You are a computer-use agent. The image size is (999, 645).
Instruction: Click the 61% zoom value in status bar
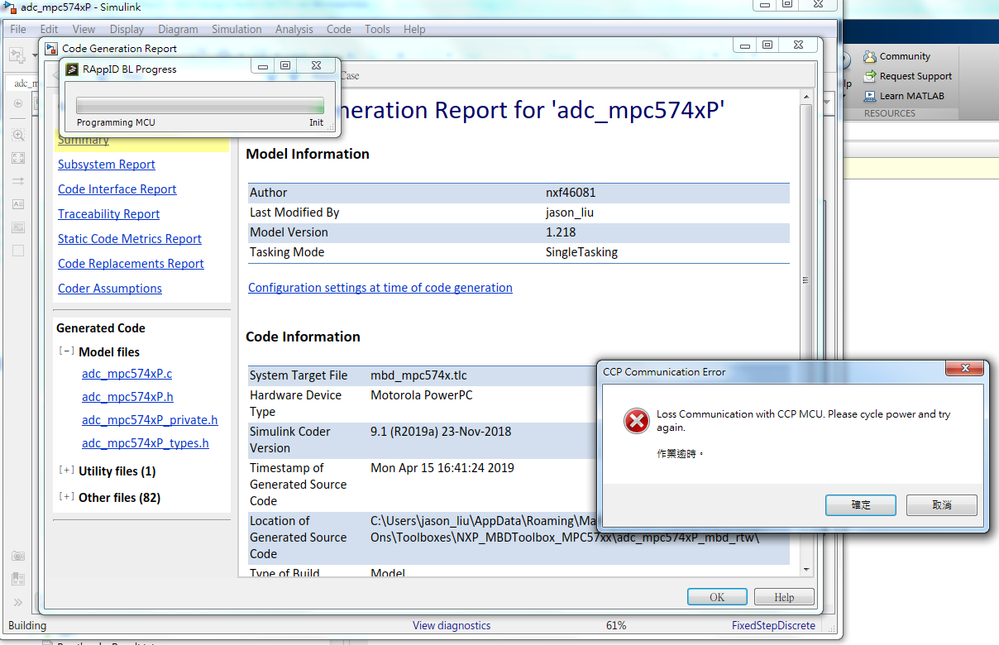tap(615, 625)
